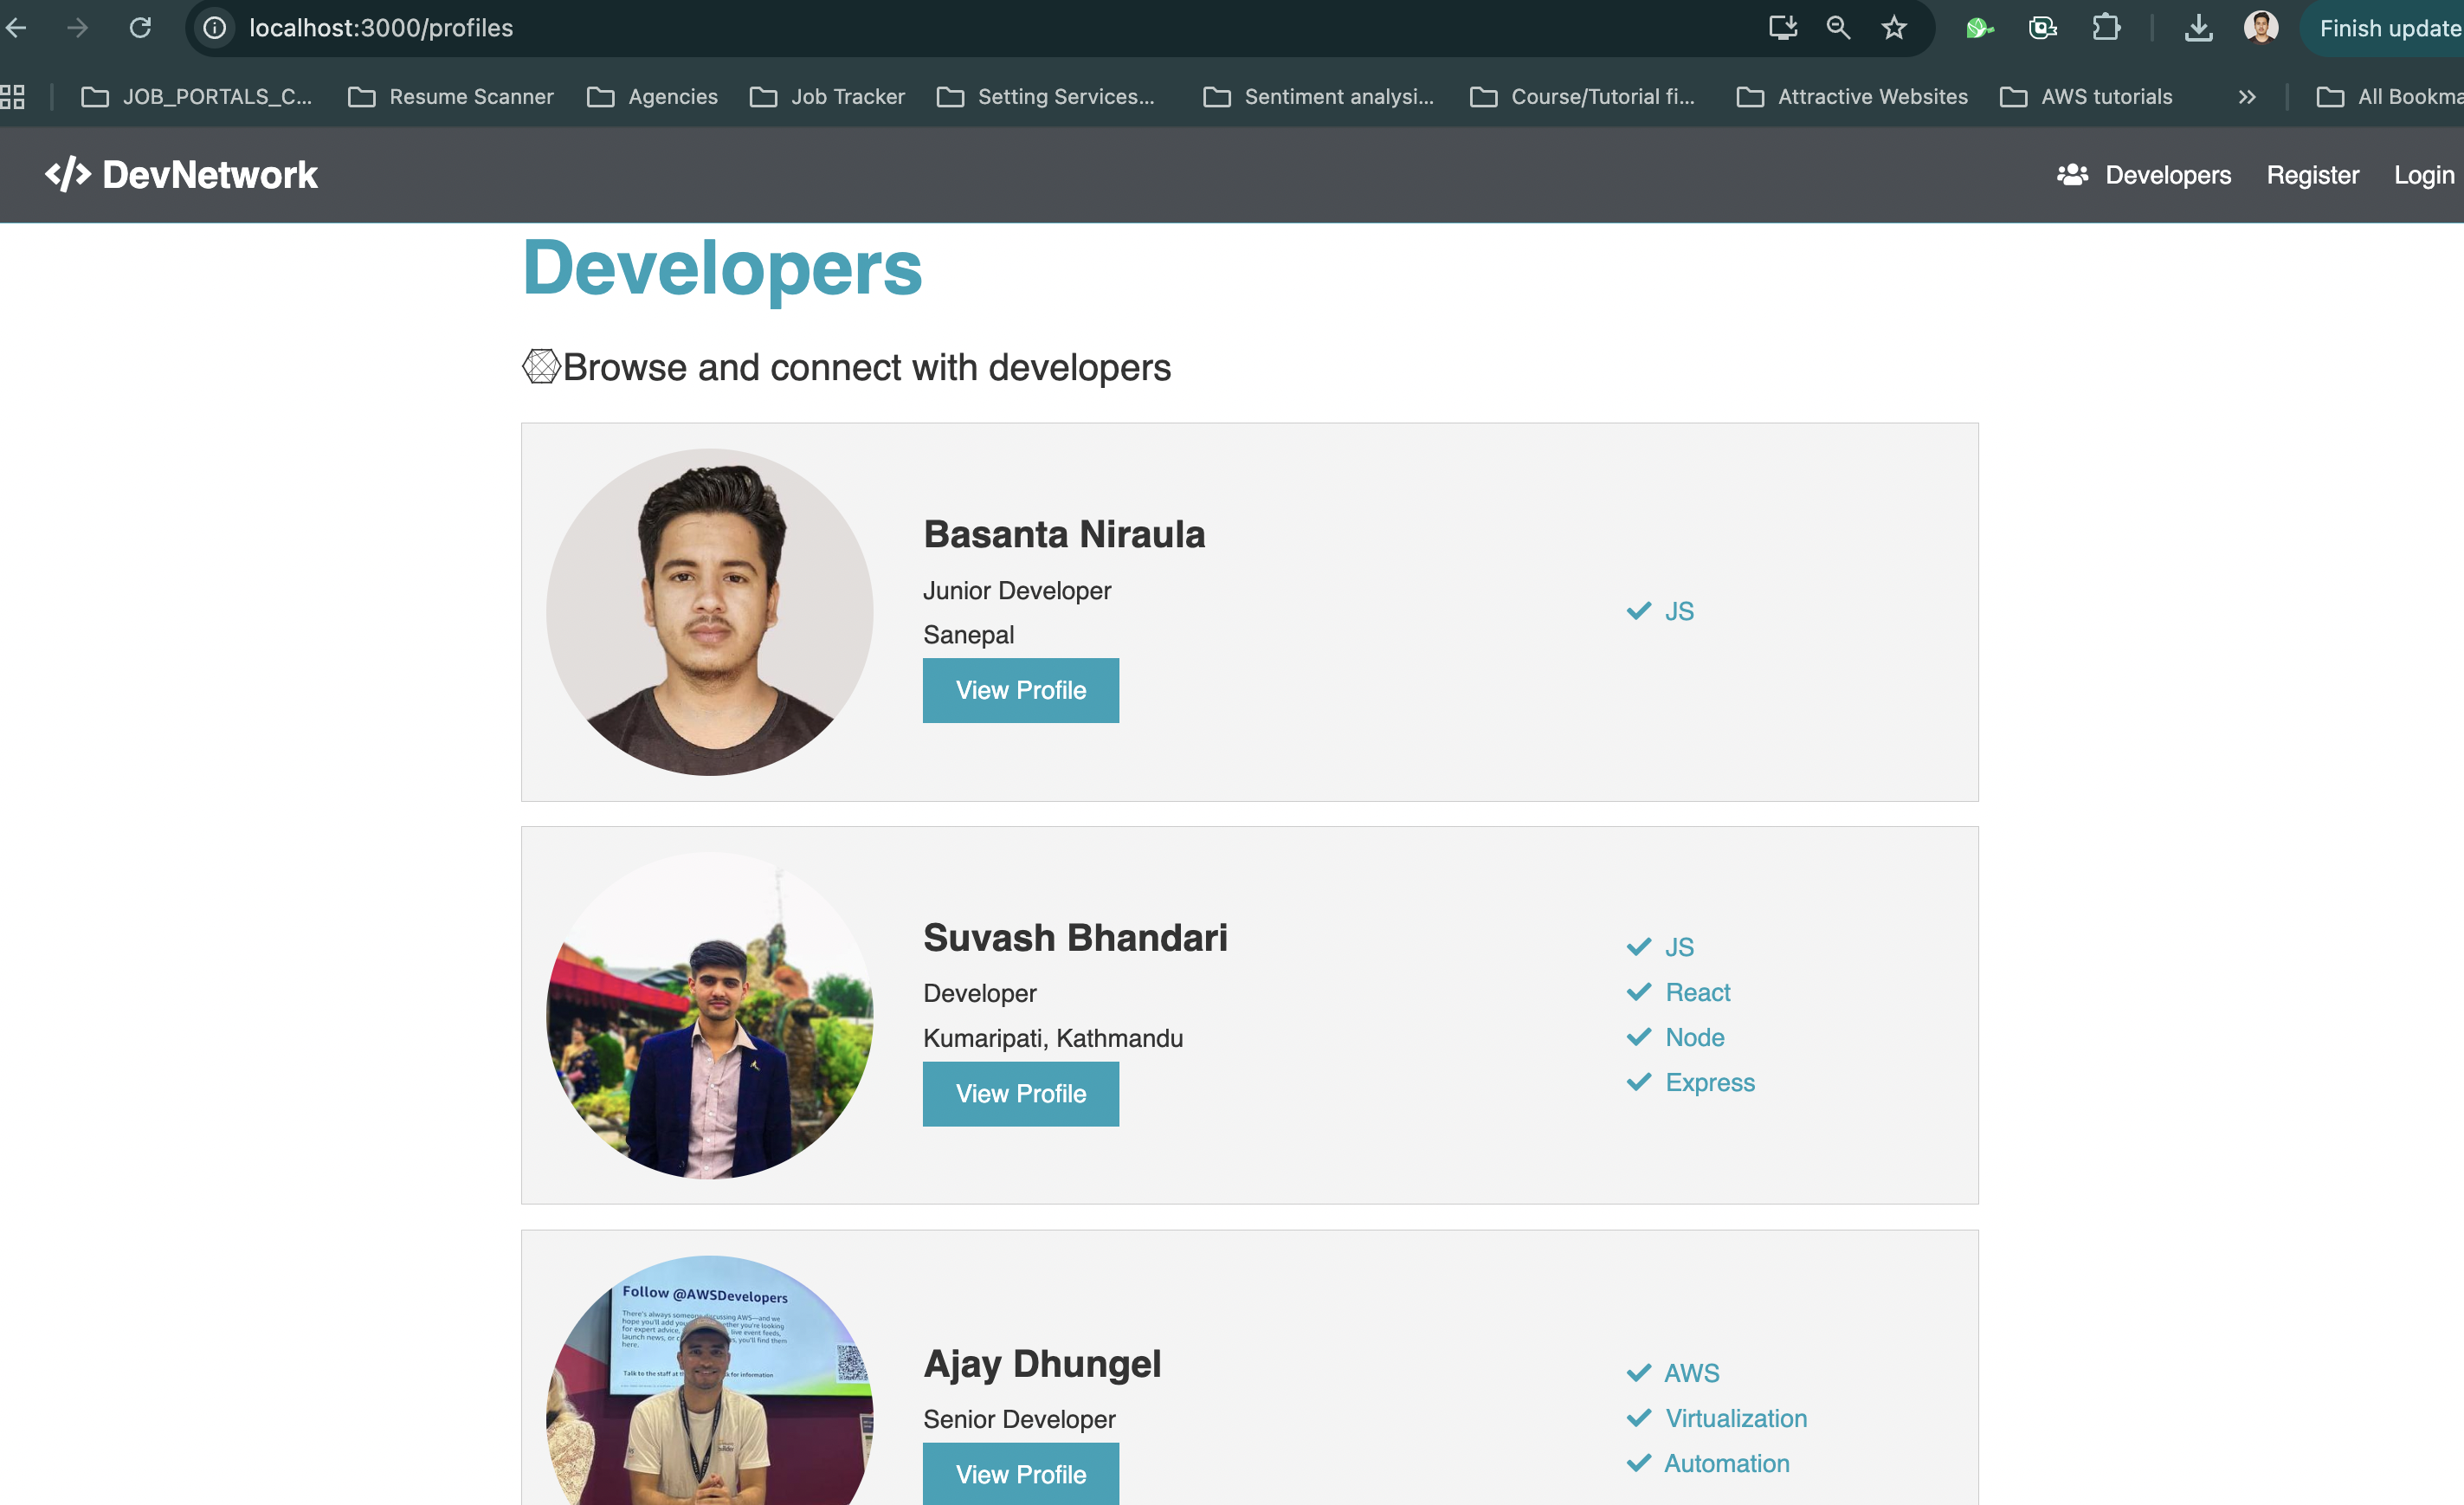Image resolution: width=2464 pixels, height=1505 pixels.
Task: Click View Profile for Suvash Bhandari
Action: tap(1020, 1093)
